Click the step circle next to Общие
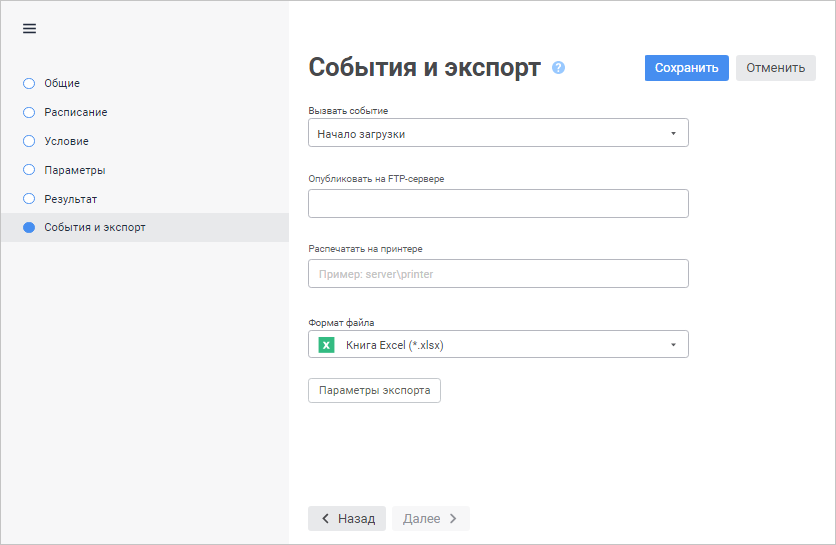This screenshot has width=836, height=545. pos(29,83)
